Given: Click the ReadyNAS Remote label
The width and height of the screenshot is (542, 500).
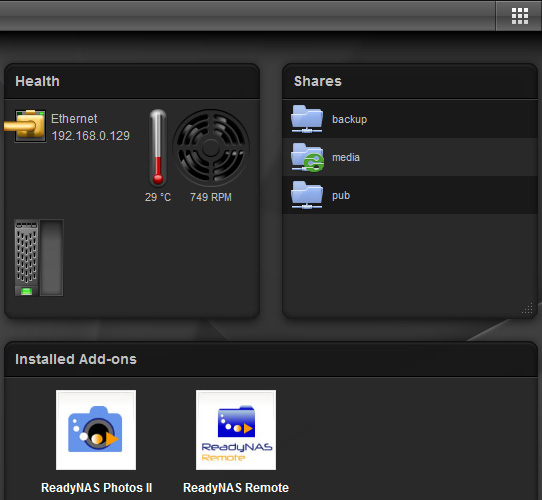Looking at the screenshot, I should coord(236,488).
